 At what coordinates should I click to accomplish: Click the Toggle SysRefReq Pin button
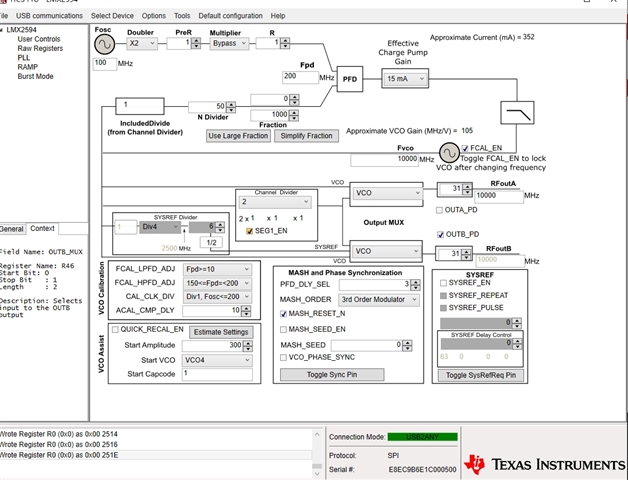[x=481, y=375]
